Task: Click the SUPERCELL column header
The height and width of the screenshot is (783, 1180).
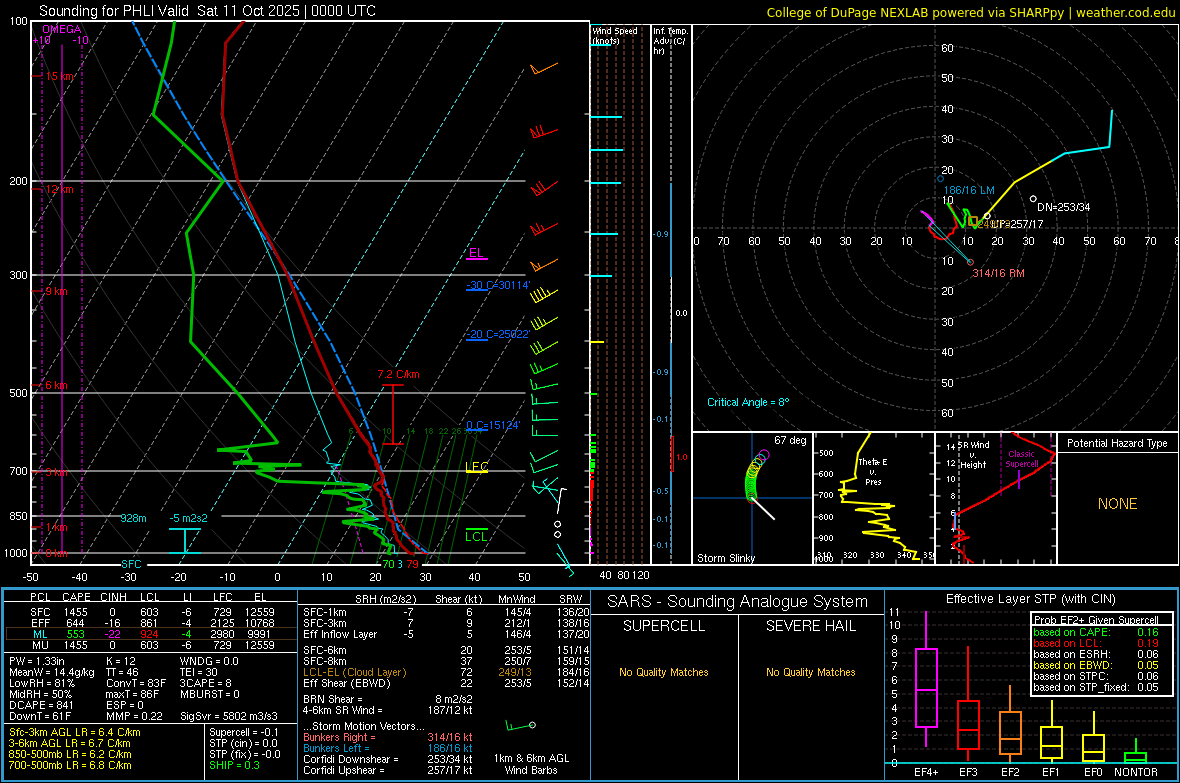Action: 664,626
